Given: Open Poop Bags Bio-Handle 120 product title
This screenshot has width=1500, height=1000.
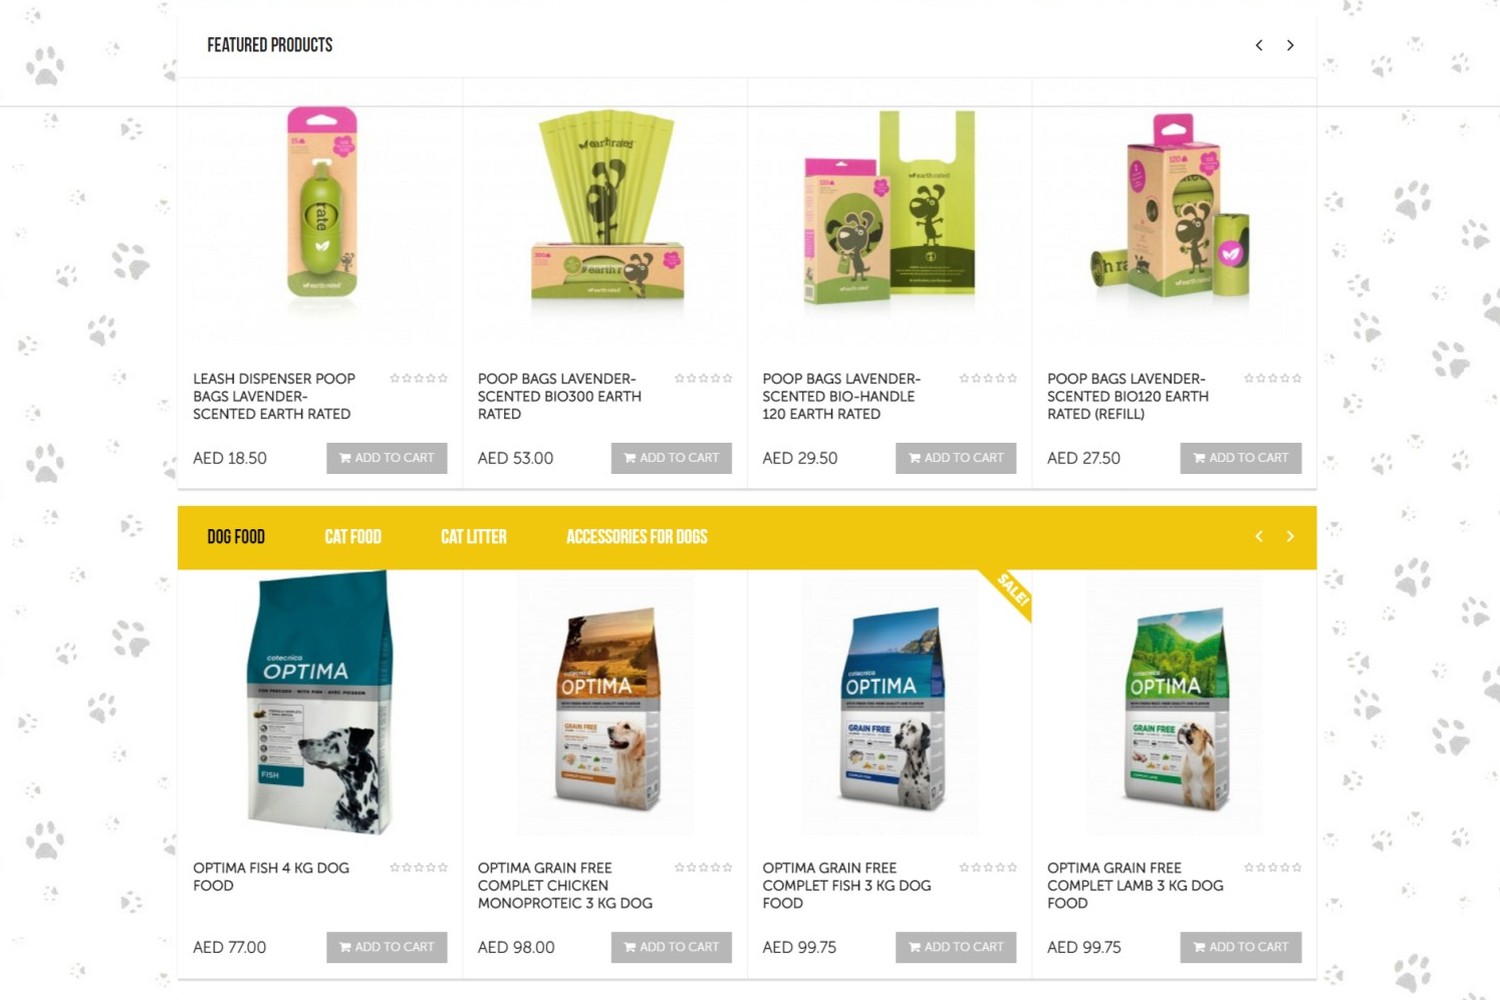Looking at the screenshot, I should pos(841,396).
